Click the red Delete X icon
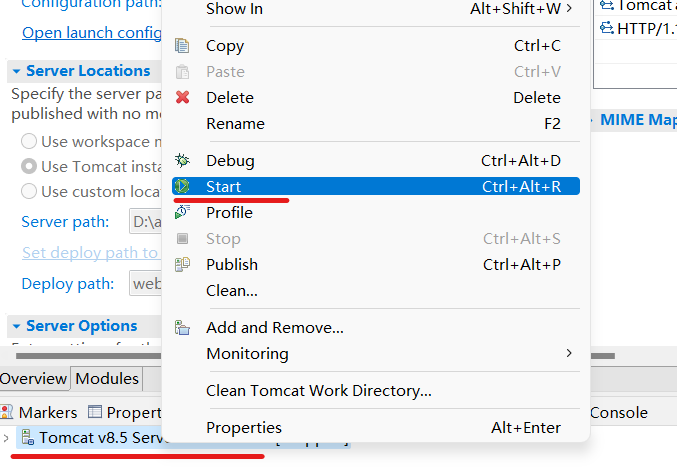The width and height of the screenshot is (677, 472). point(182,98)
